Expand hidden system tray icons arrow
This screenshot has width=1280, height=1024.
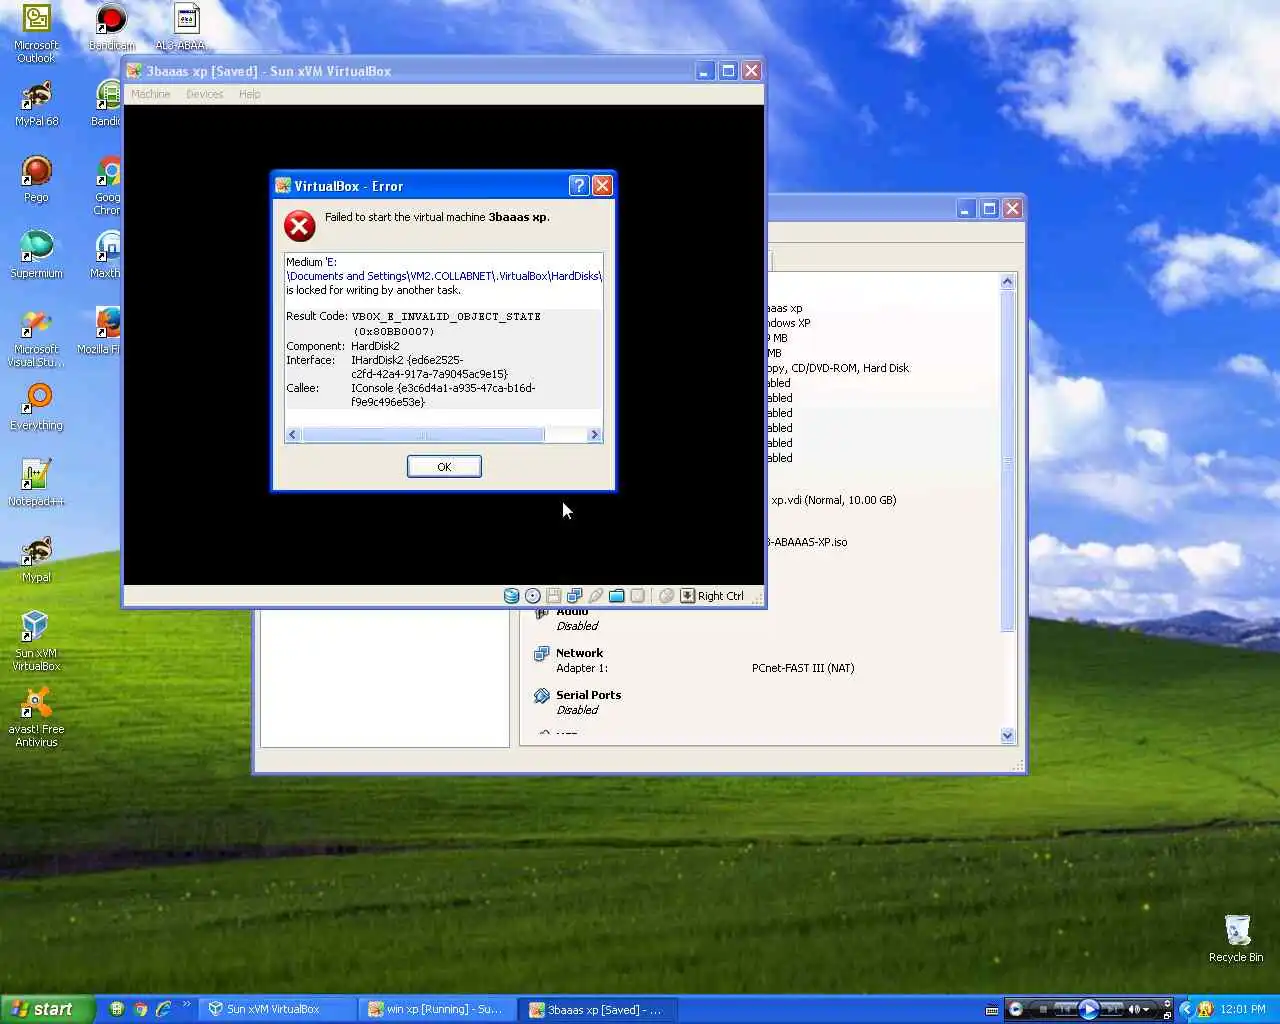(1186, 1009)
